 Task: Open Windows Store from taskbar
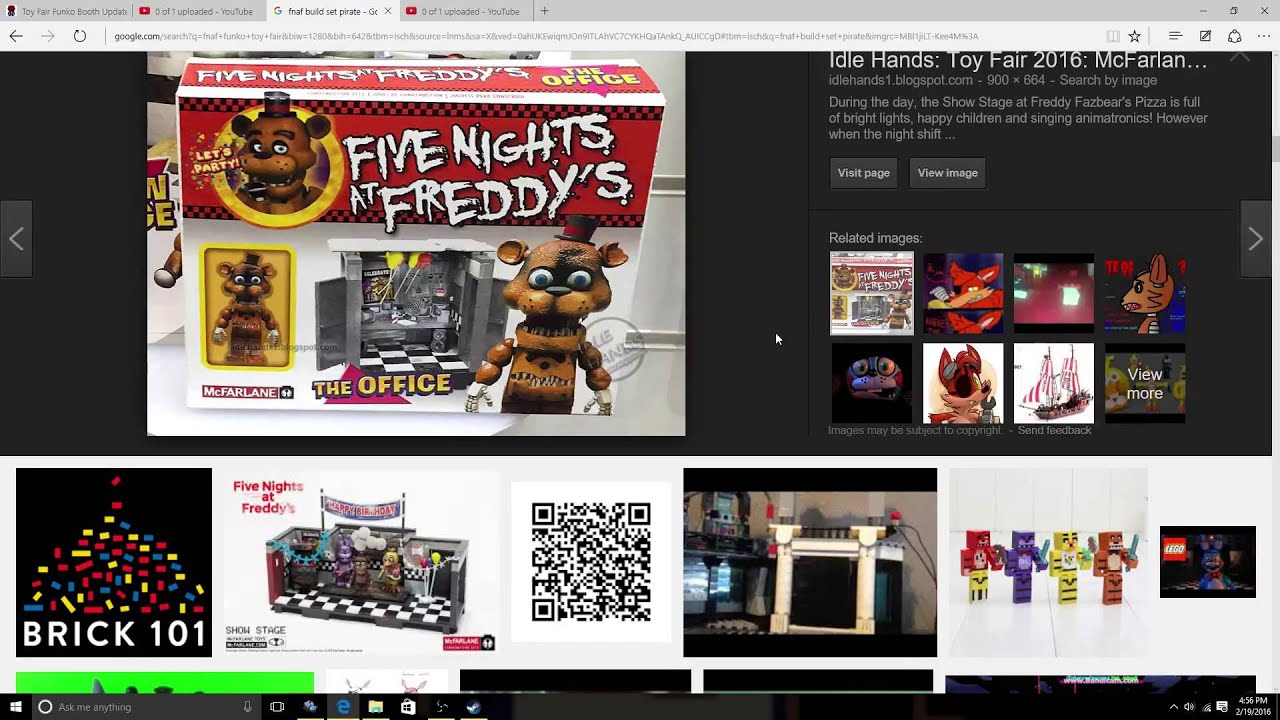click(x=408, y=707)
